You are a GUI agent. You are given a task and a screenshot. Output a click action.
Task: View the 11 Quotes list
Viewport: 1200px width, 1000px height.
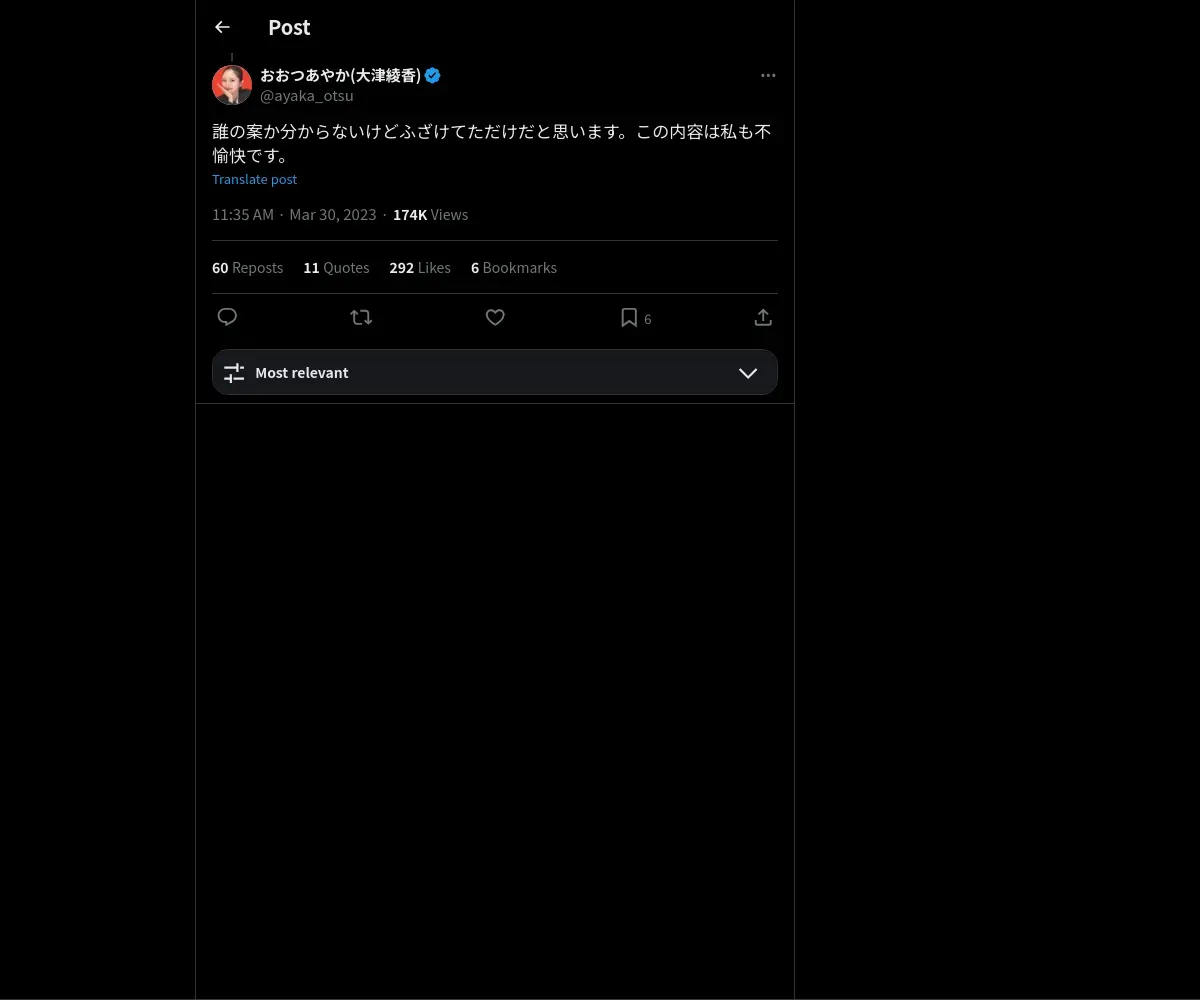point(336,268)
